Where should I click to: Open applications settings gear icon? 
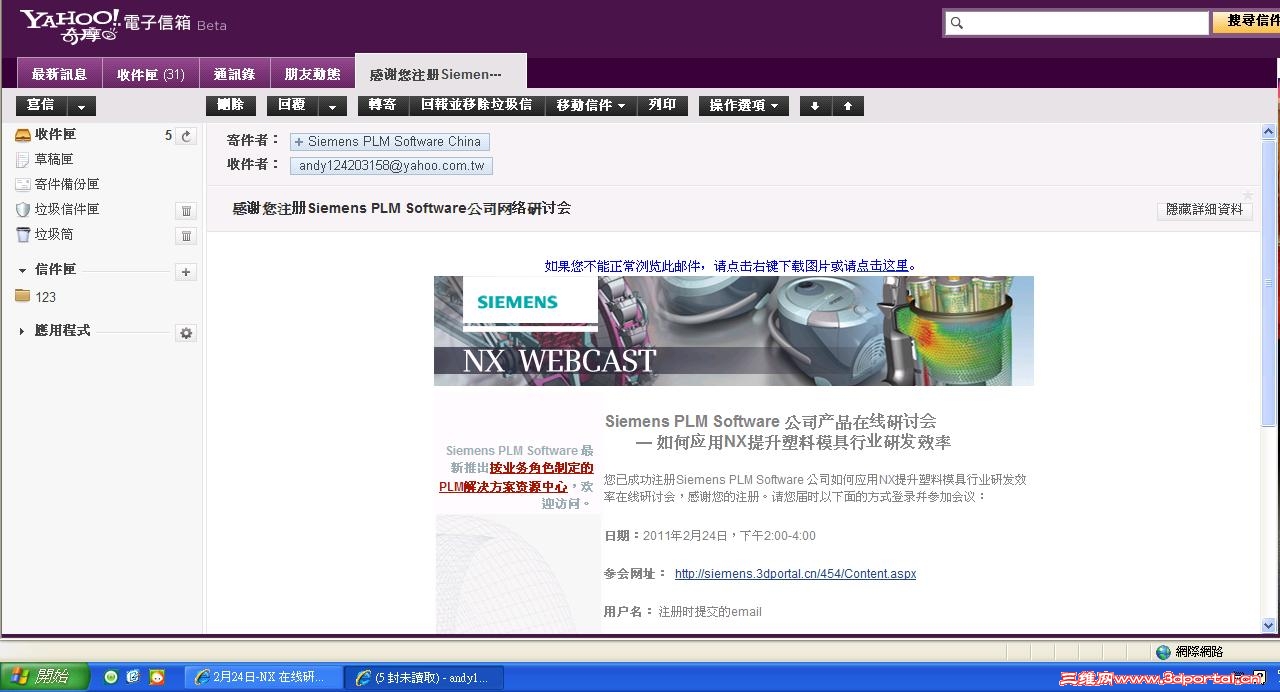click(186, 333)
